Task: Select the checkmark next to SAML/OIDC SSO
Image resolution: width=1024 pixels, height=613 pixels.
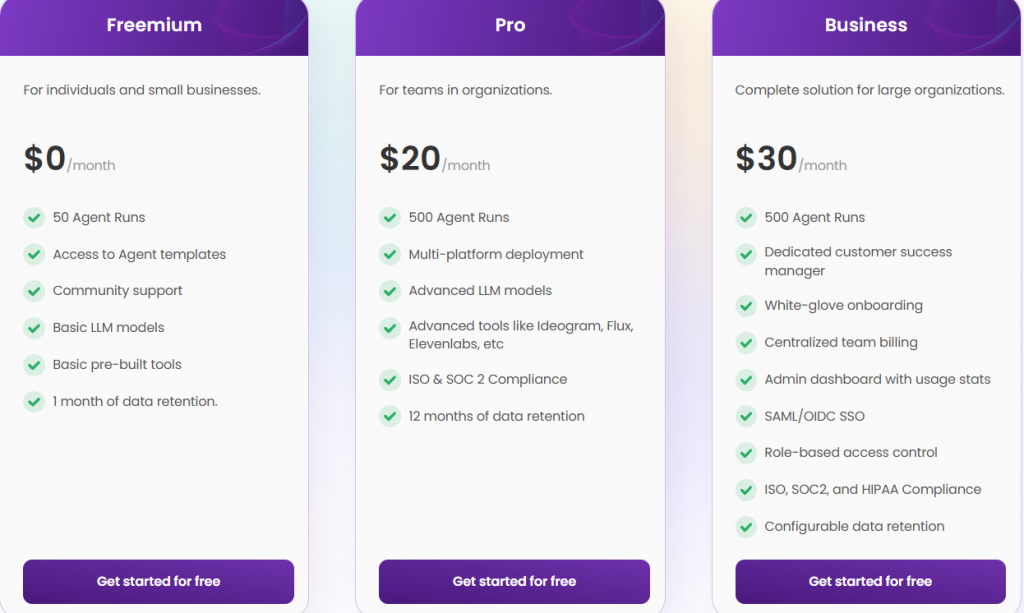Action: click(746, 416)
